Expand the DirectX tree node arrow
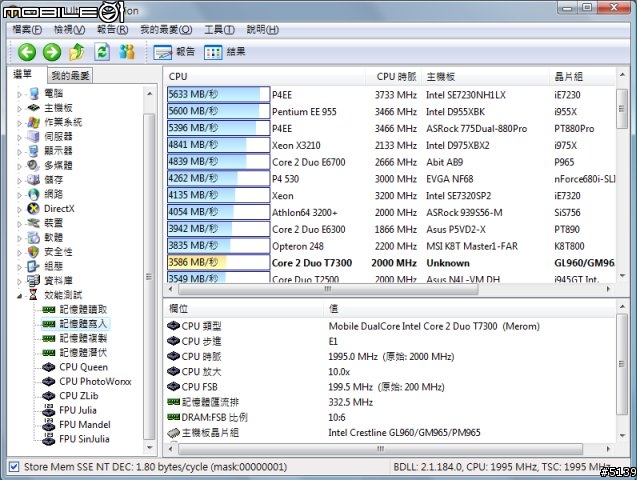The image size is (640, 480). pyautogui.click(x=19, y=209)
